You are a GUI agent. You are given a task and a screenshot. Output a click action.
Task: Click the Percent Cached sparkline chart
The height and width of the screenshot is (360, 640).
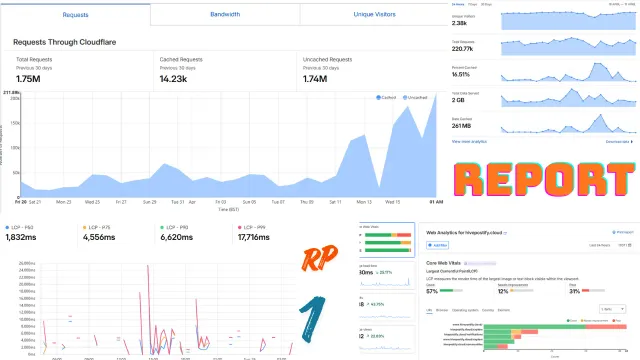568,72
